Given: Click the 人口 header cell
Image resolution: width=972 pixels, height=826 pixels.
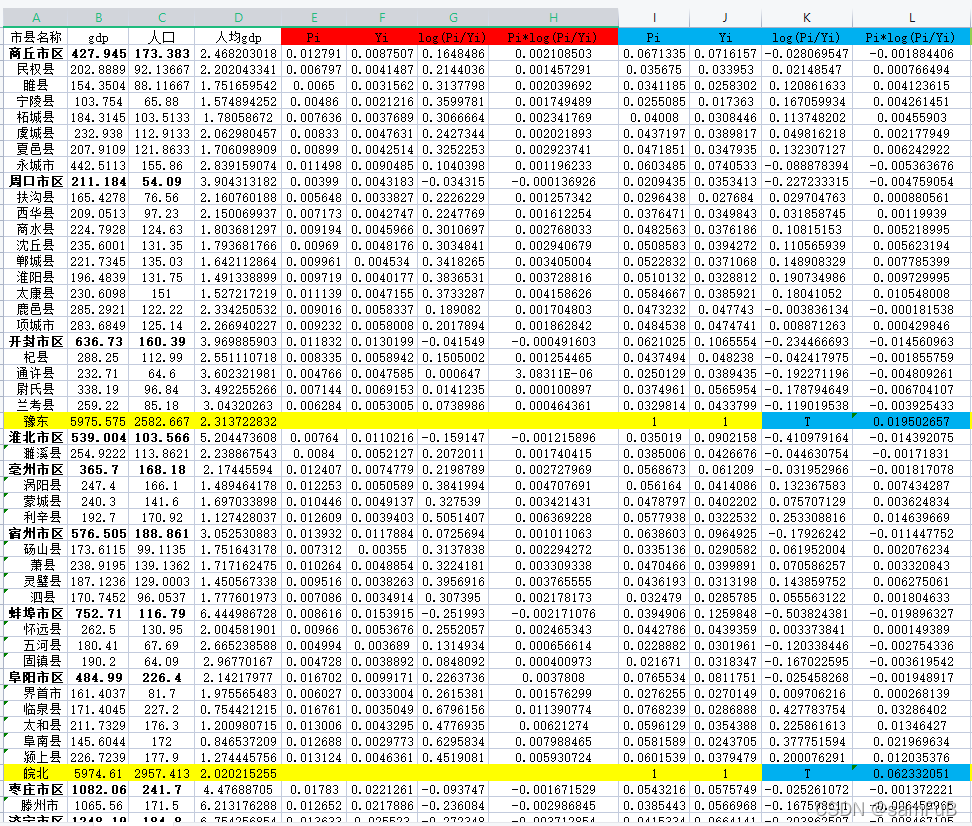Looking at the screenshot, I should tap(162, 37).
